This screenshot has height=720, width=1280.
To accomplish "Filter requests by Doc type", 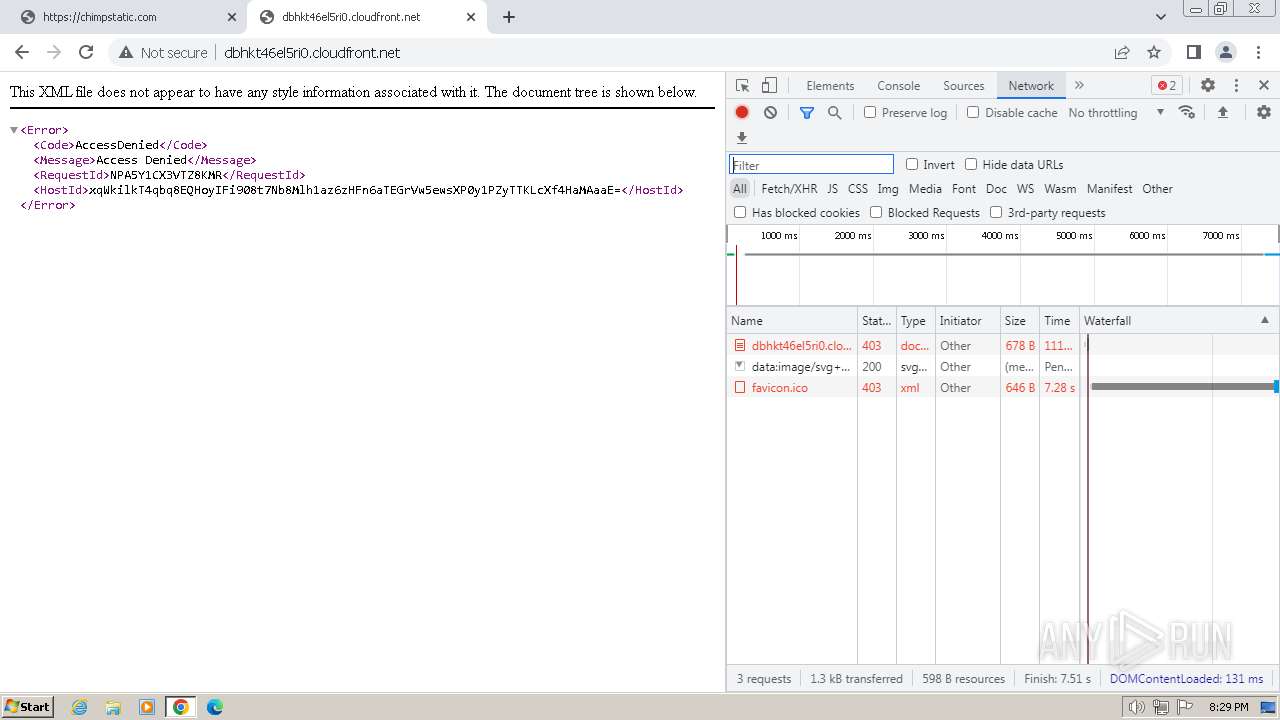I will coord(996,189).
